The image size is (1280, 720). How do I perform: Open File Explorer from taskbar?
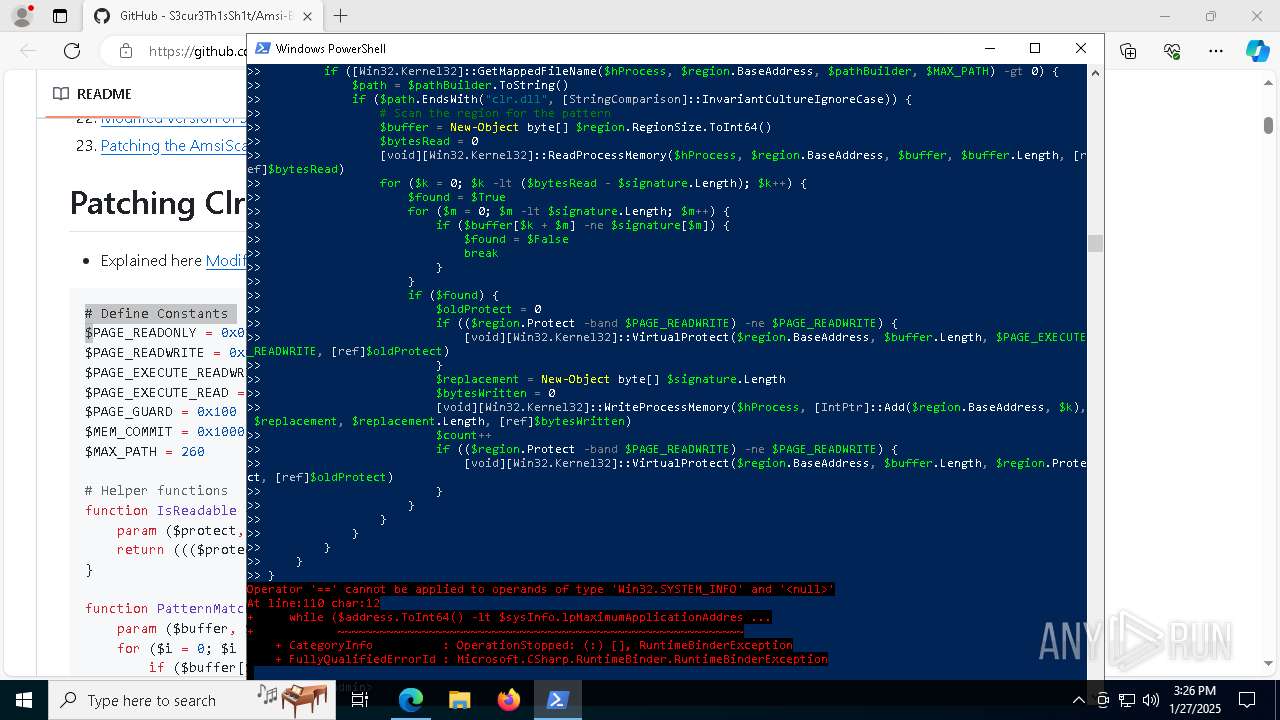pyautogui.click(x=459, y=700)
